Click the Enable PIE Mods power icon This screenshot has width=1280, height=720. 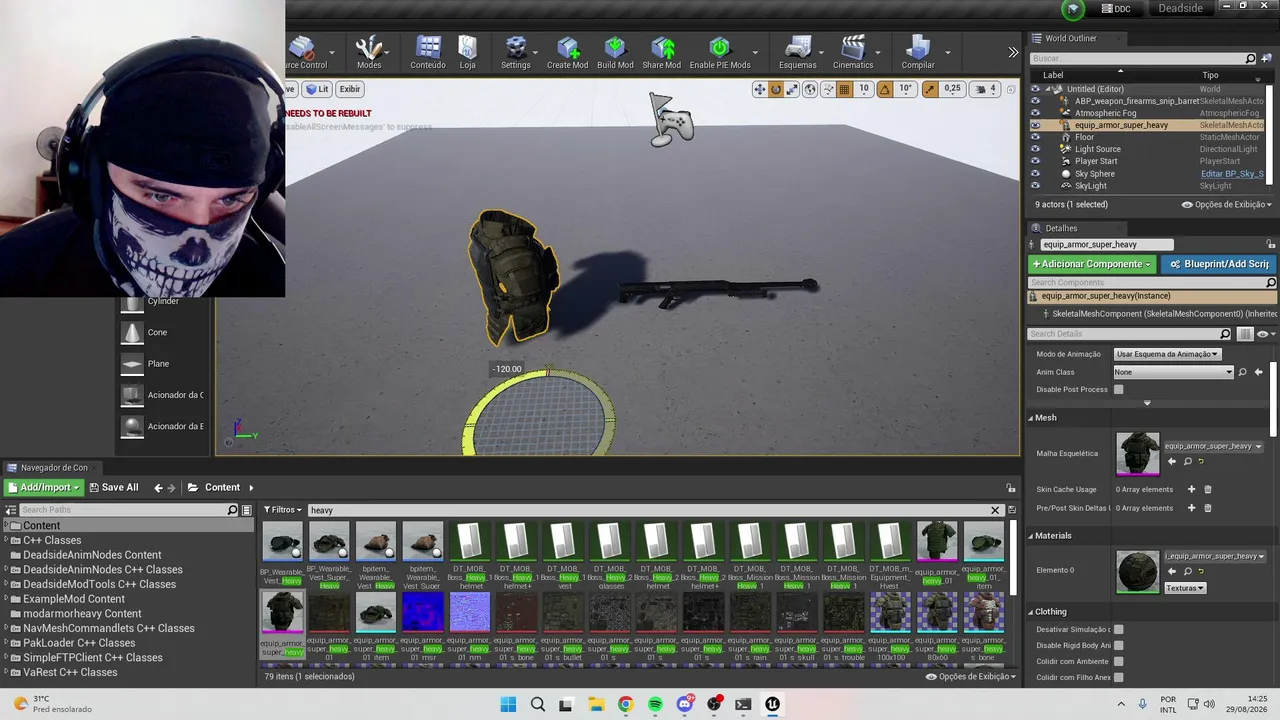tap(720, 53)
